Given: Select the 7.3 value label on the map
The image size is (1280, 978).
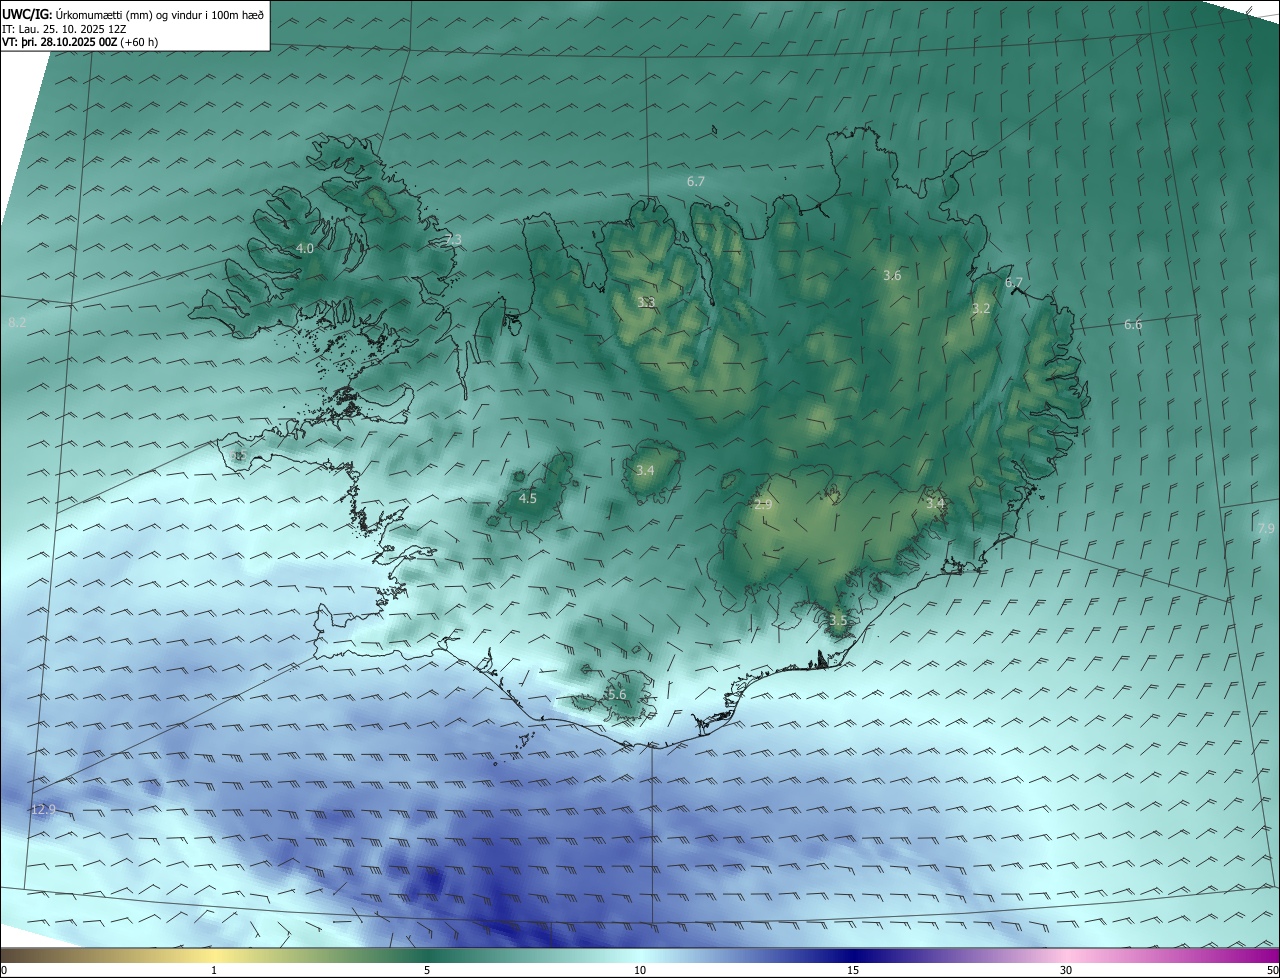Looking at the screenshot, I should [x=453, y=240].
